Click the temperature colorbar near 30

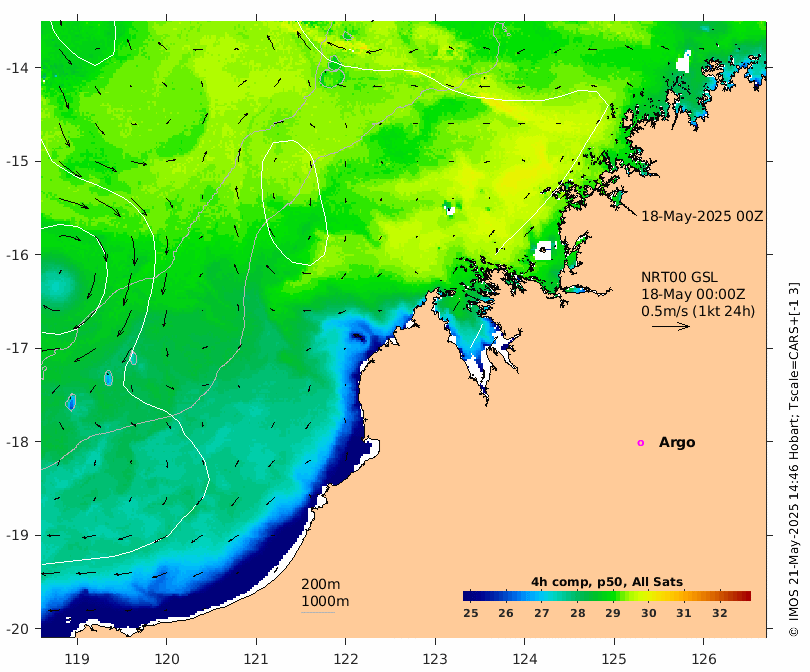coord(648,596)
